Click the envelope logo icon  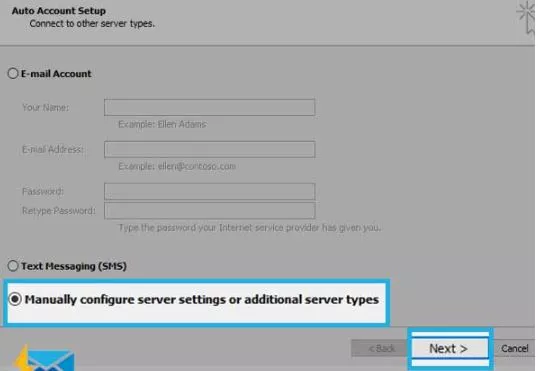pos(45,359)
